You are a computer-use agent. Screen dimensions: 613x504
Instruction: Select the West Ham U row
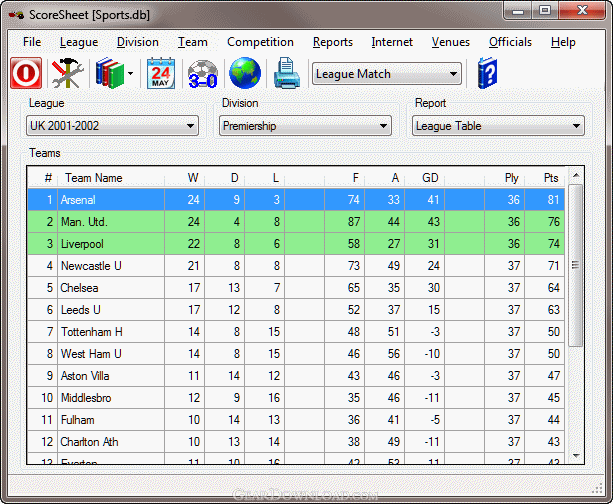pyautogui.click(x=296, y=354)
